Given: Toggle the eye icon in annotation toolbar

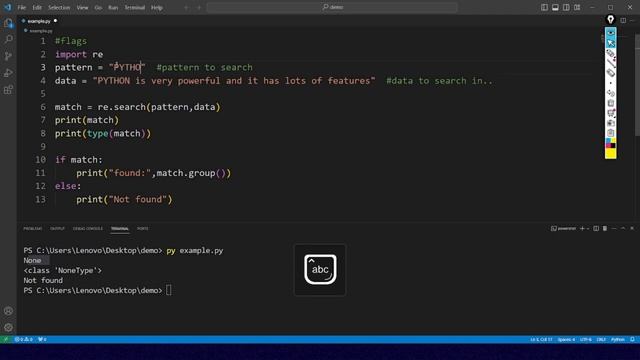Looking at the screenshot, I should (x=611, y=33).
